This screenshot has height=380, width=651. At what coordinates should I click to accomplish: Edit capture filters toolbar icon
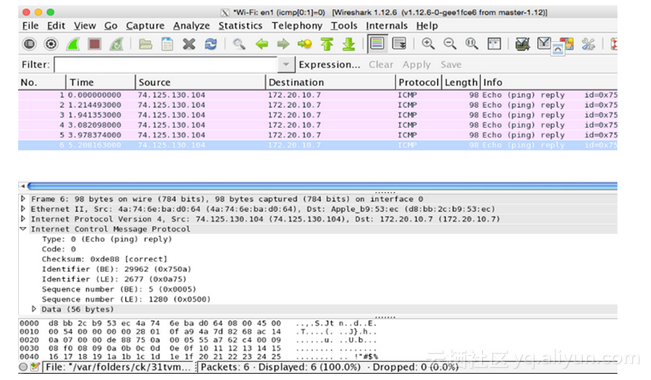pos(523,44)
